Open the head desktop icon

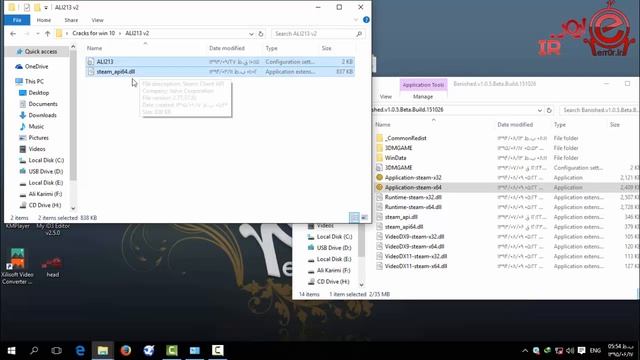coord(52,267)
